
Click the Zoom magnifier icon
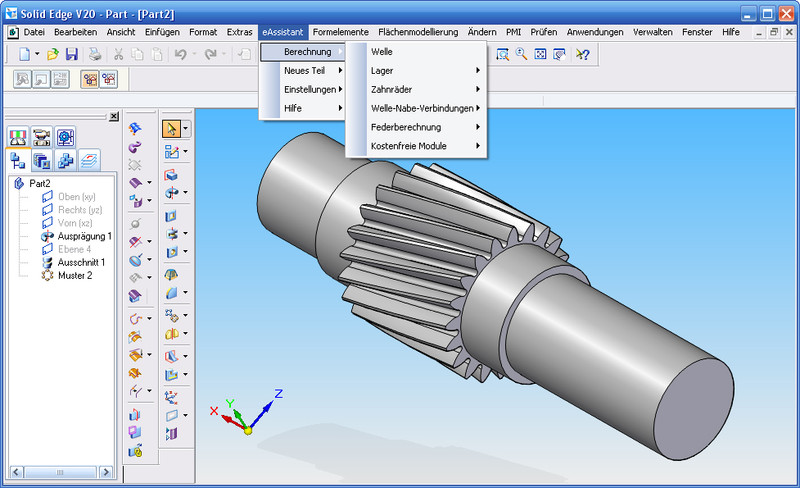click(521, 54)
